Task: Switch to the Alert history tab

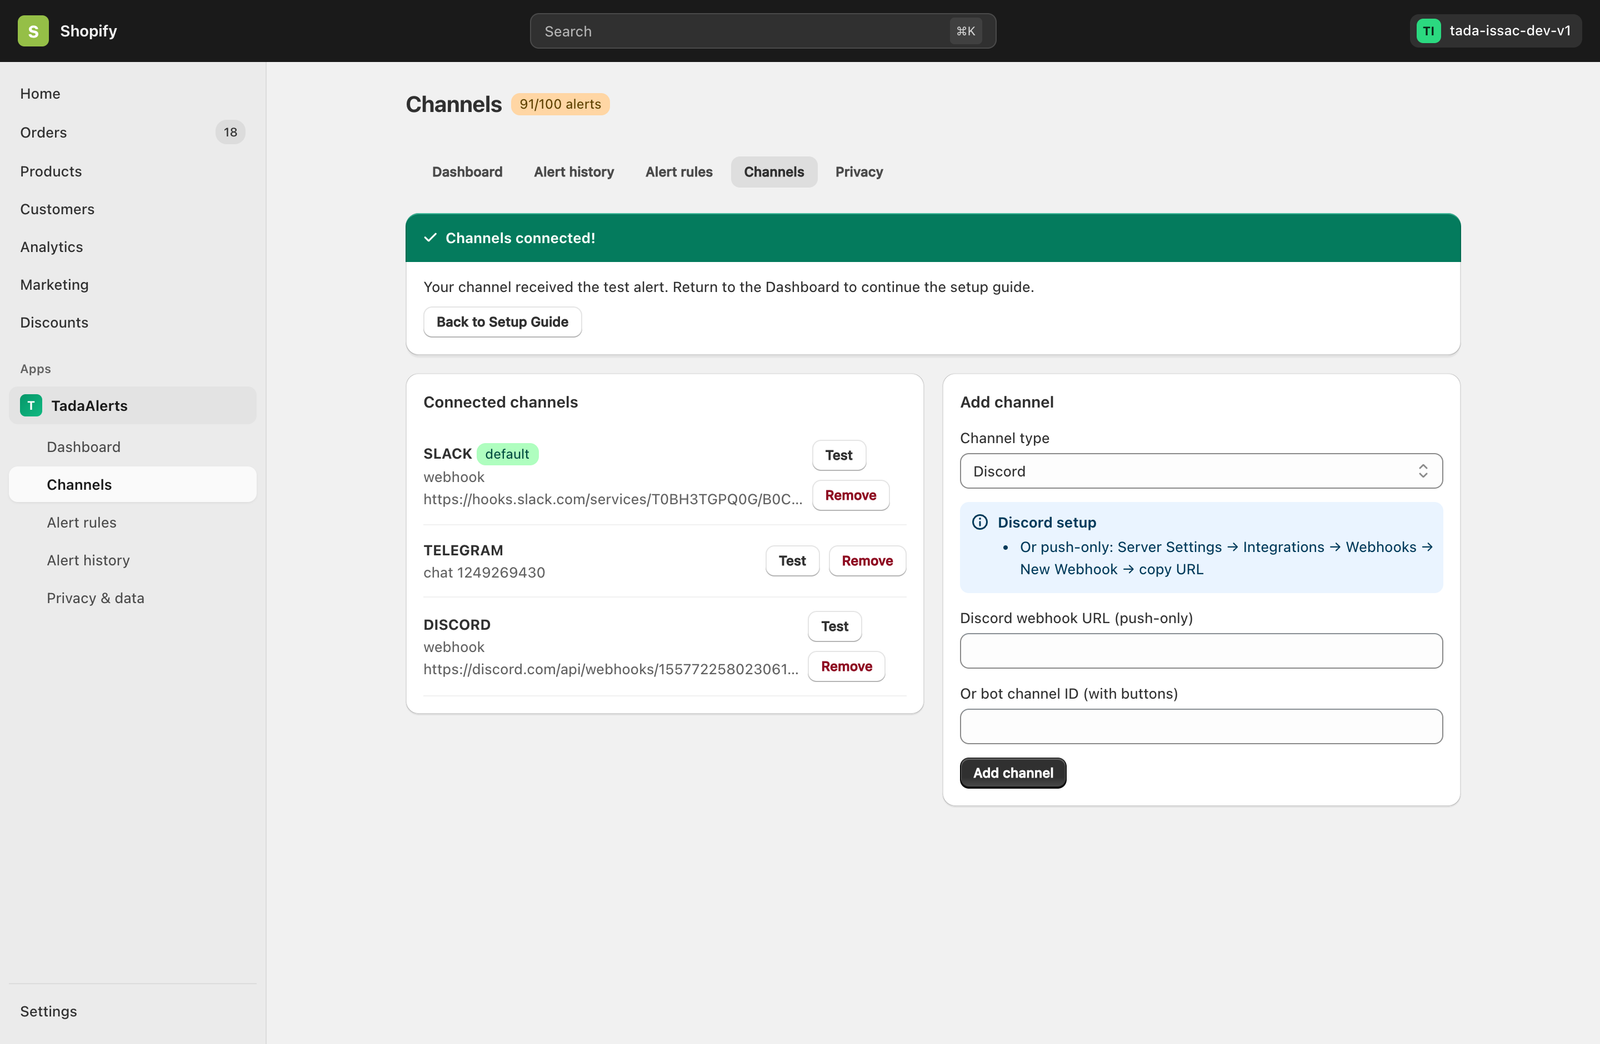Action: click(574, 172)
